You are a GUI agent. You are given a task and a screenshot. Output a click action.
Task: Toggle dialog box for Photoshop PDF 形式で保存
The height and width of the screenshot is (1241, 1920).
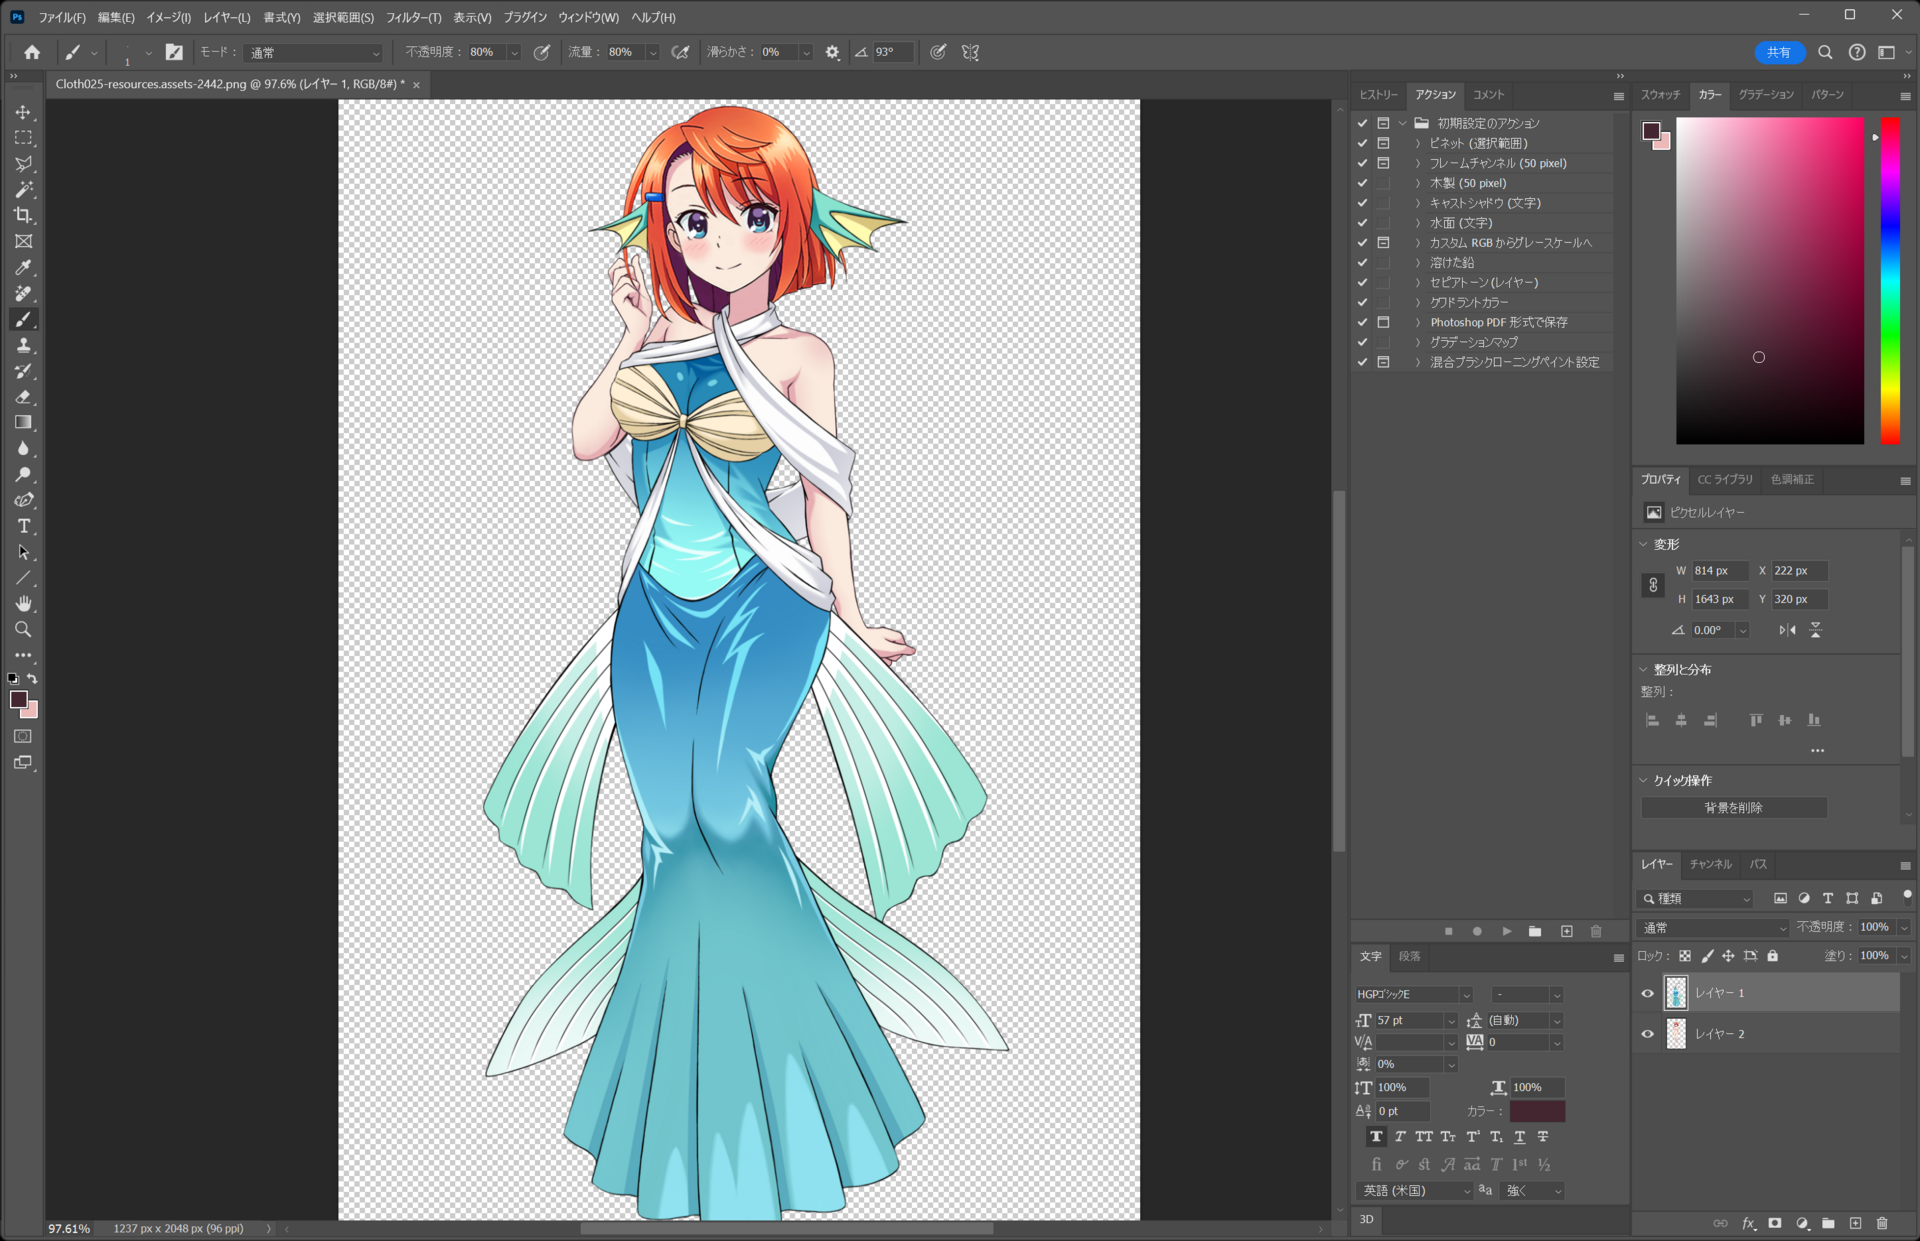tap(1384, 322)
